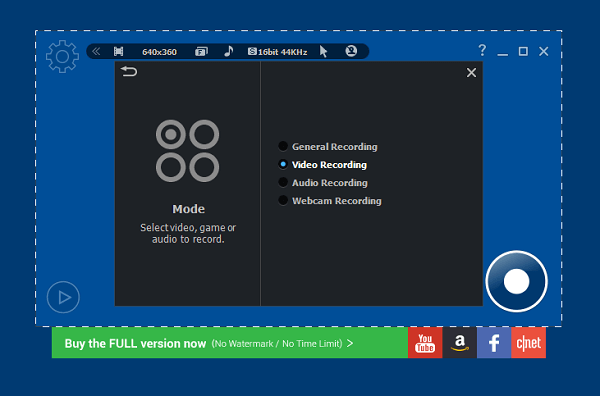Collapse toolbar with double chevron arrows

(96, 51)
